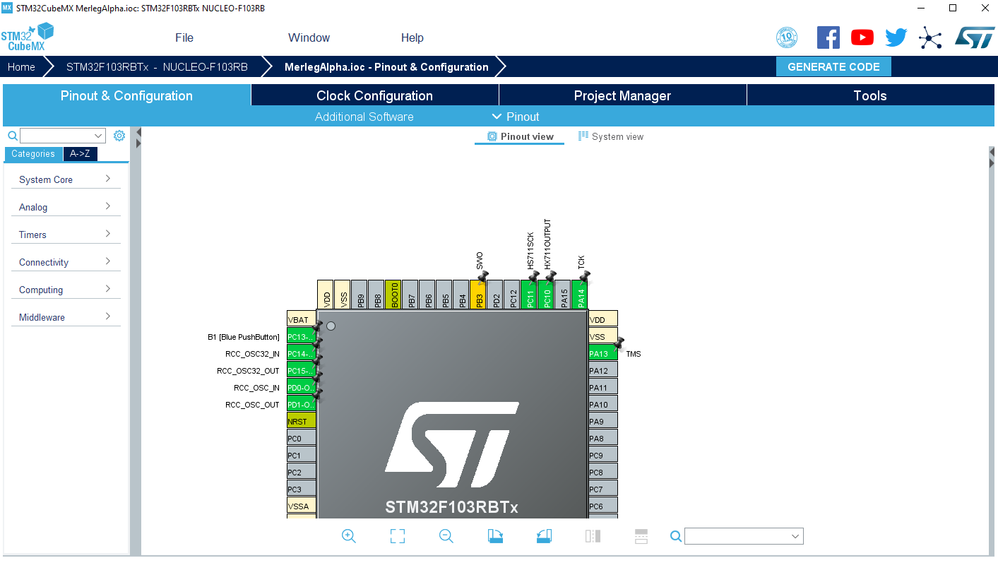The height and width of the screenshot is (563, 998).
Task: Click the ST logo in the header
Action: pos(974,38)
